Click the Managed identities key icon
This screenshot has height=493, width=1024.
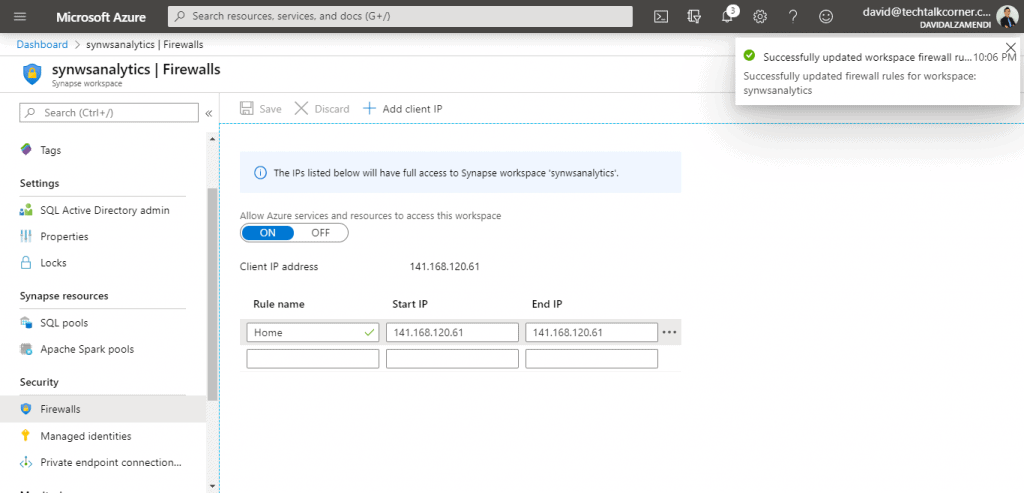[26, 436]
